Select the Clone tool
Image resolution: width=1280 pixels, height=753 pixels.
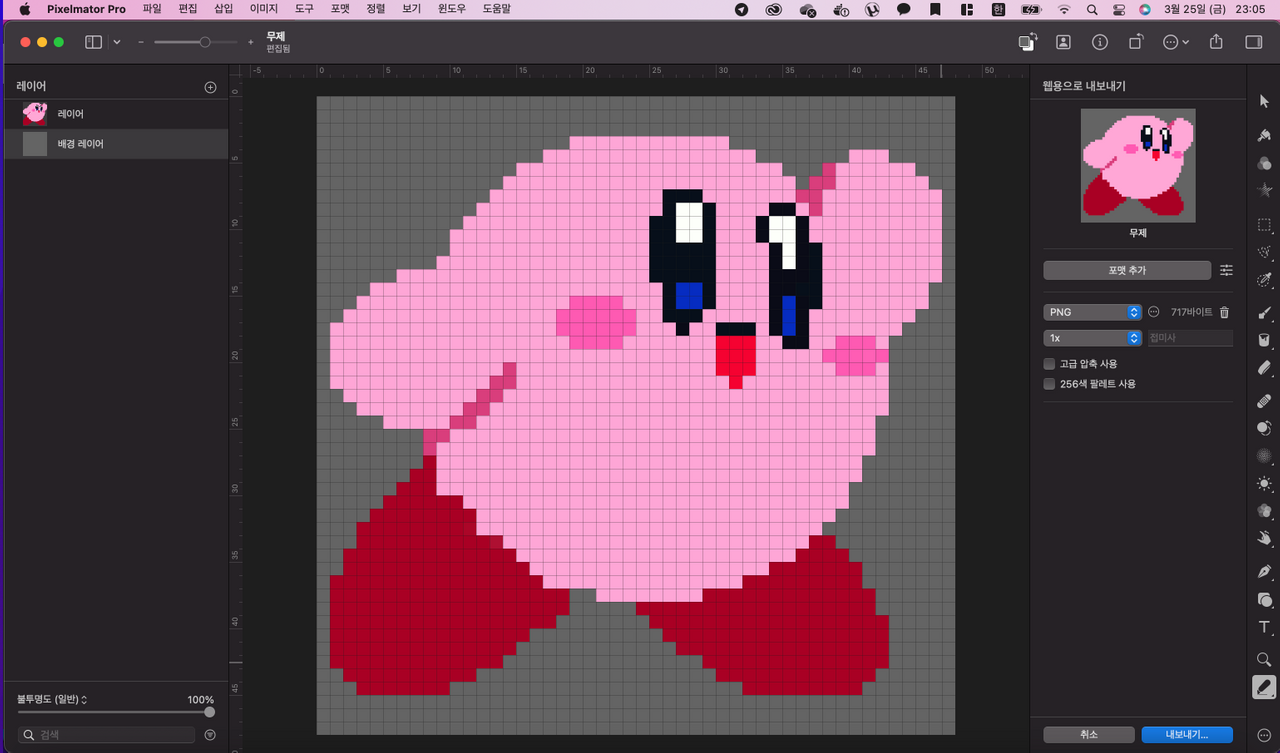1264,429
